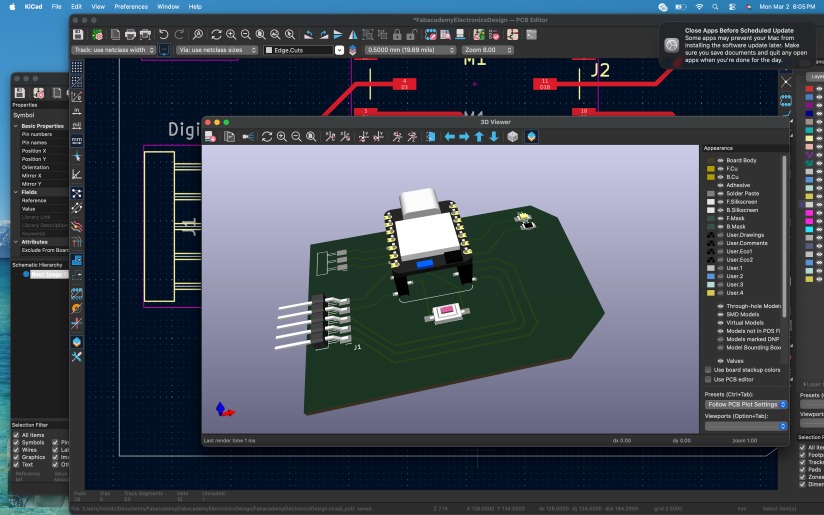
Task: Move board left with blue left arrow
Action: [x=449, y=136]
